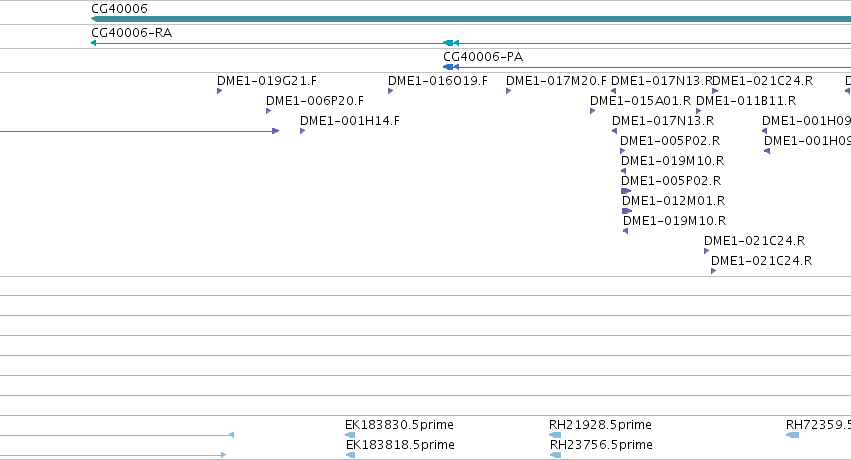Open the CG40006-RA transcript label
Screen dimensions: 851x460
pos(131,33)
